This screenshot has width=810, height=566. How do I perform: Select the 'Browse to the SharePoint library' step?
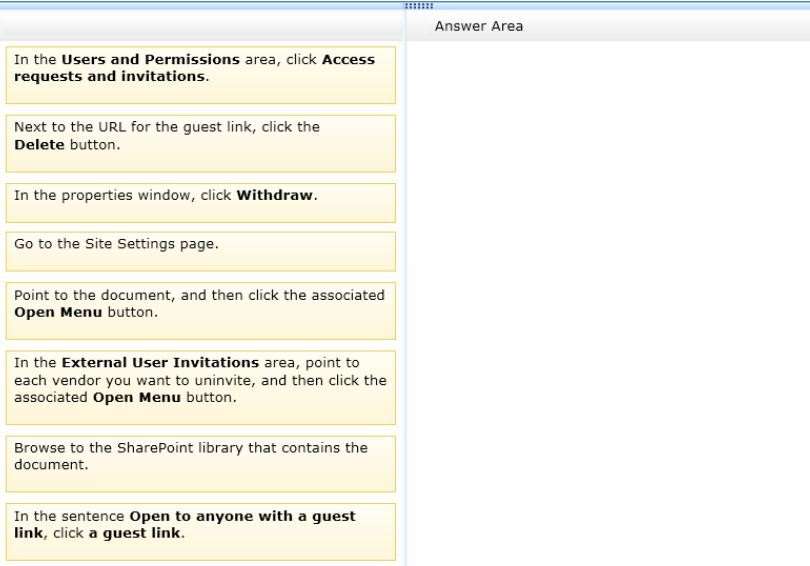pyautogui.click(x=200, y=464)
